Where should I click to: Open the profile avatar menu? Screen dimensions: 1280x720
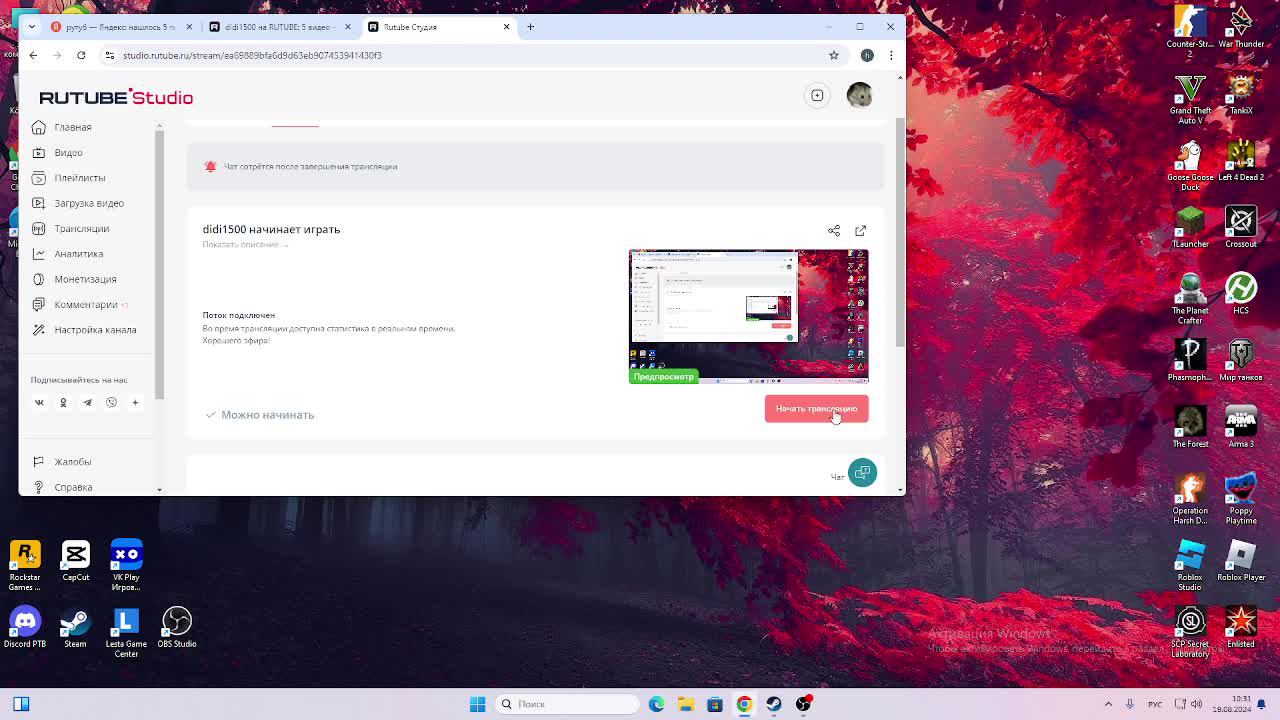[x=859, y=95]
